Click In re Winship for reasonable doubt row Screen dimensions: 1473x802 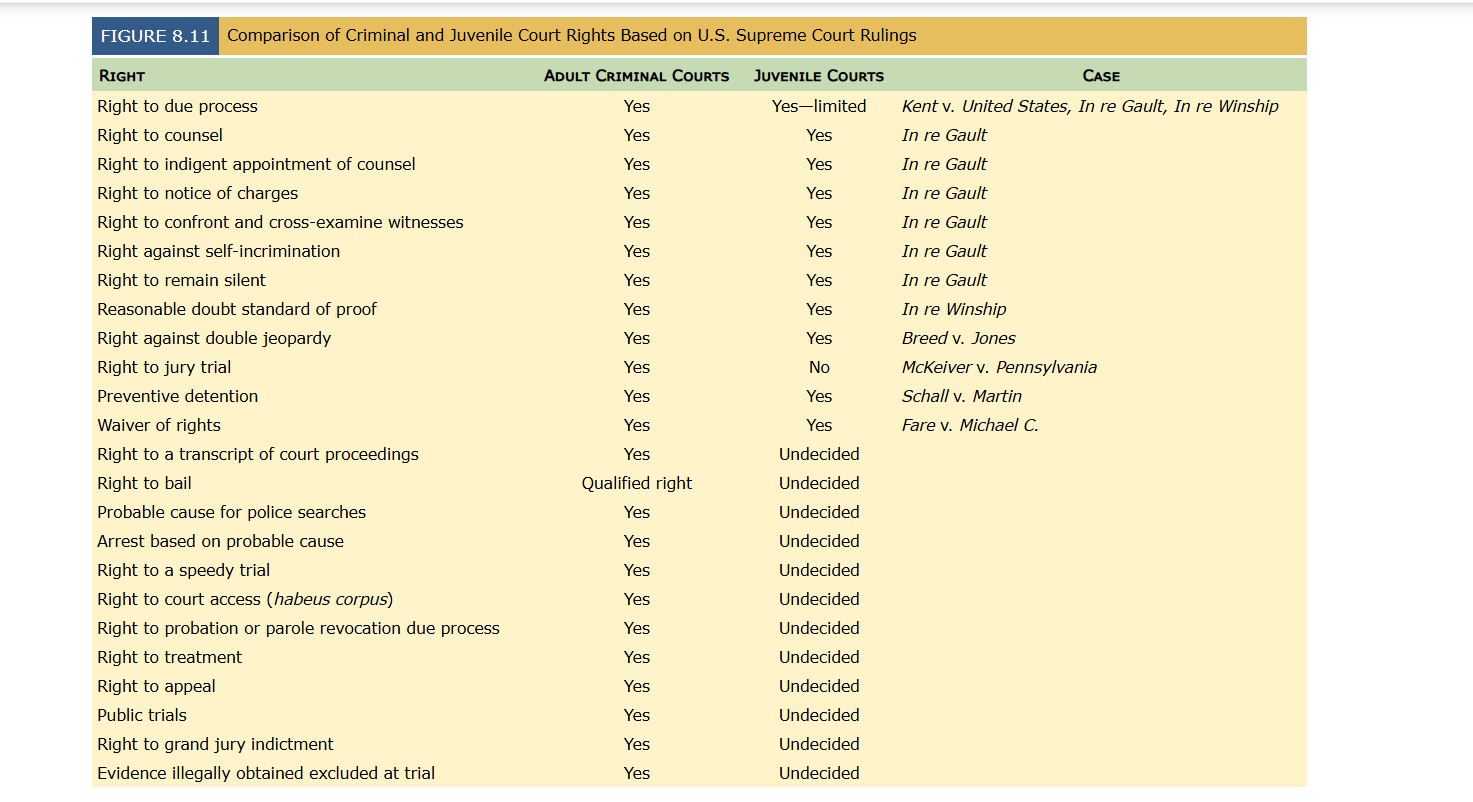[954, 309]
